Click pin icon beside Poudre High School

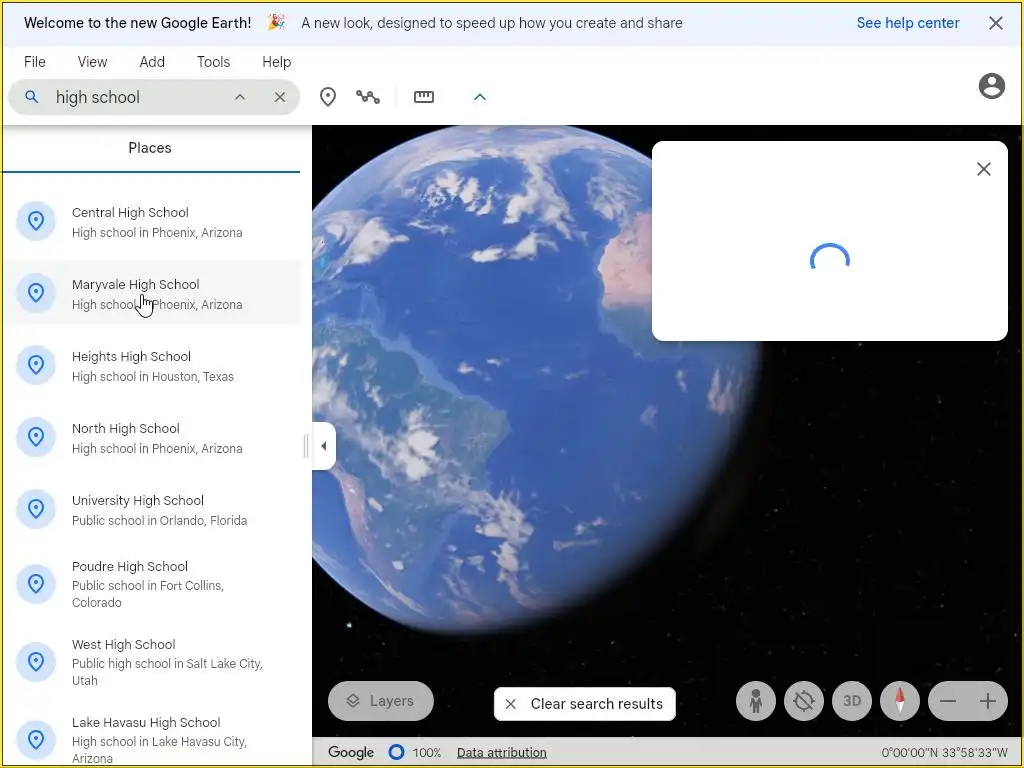(36, 583)
